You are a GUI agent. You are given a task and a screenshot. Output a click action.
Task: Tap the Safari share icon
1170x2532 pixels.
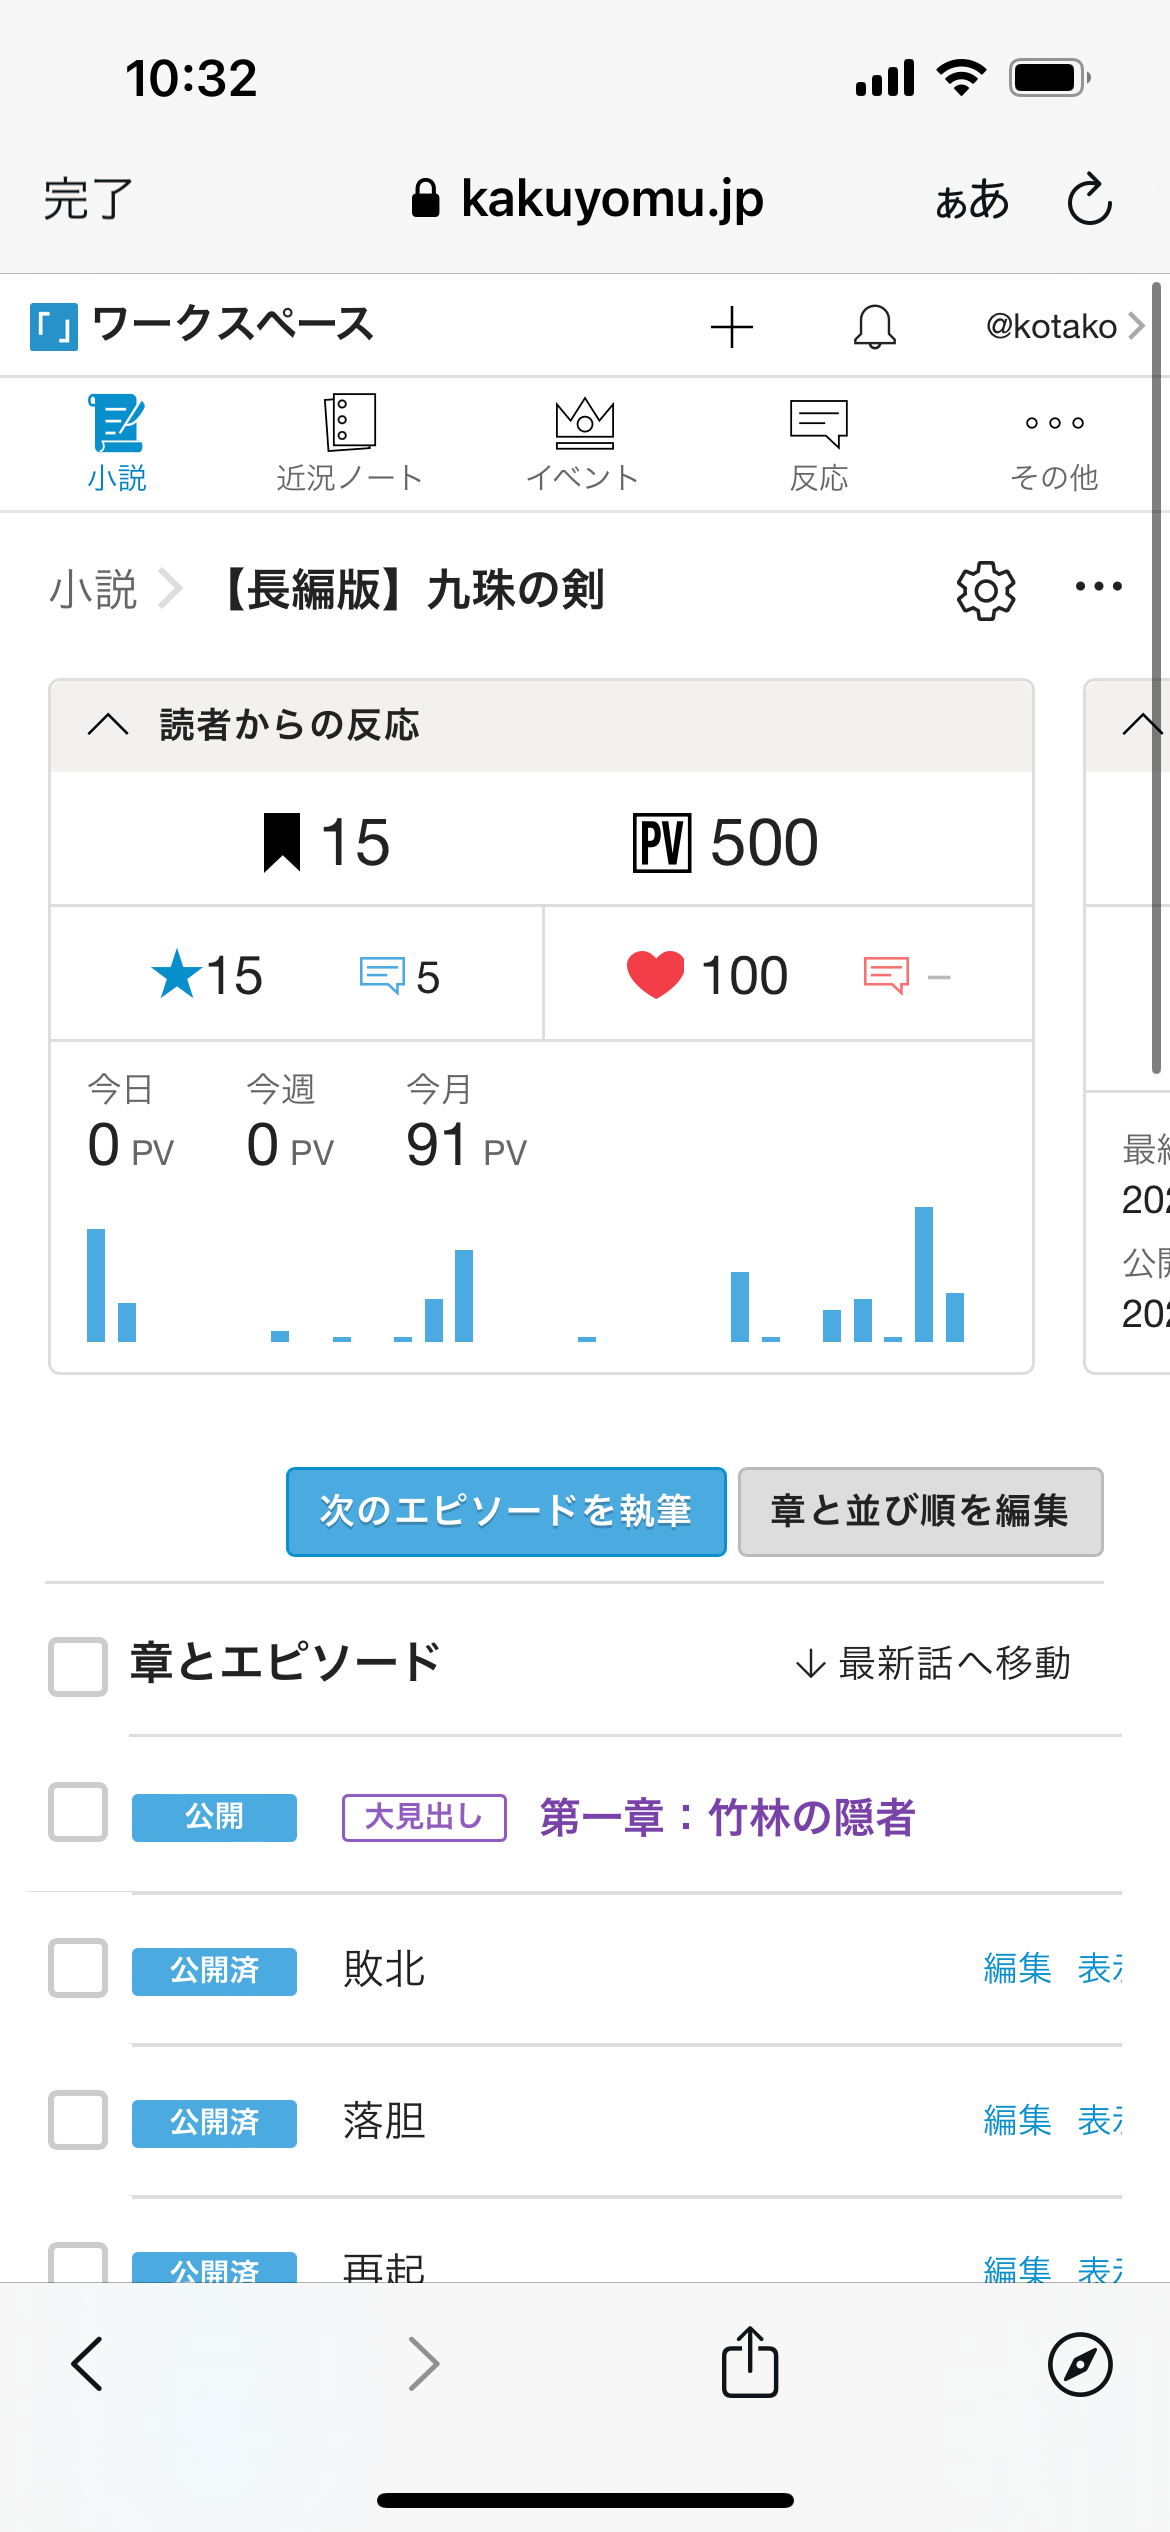click(x=750, y=2363)
